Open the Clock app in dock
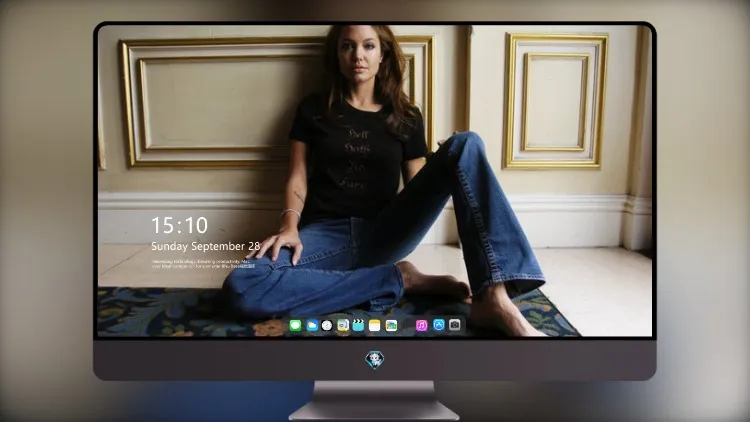750x422 pixels. [327, 325]
